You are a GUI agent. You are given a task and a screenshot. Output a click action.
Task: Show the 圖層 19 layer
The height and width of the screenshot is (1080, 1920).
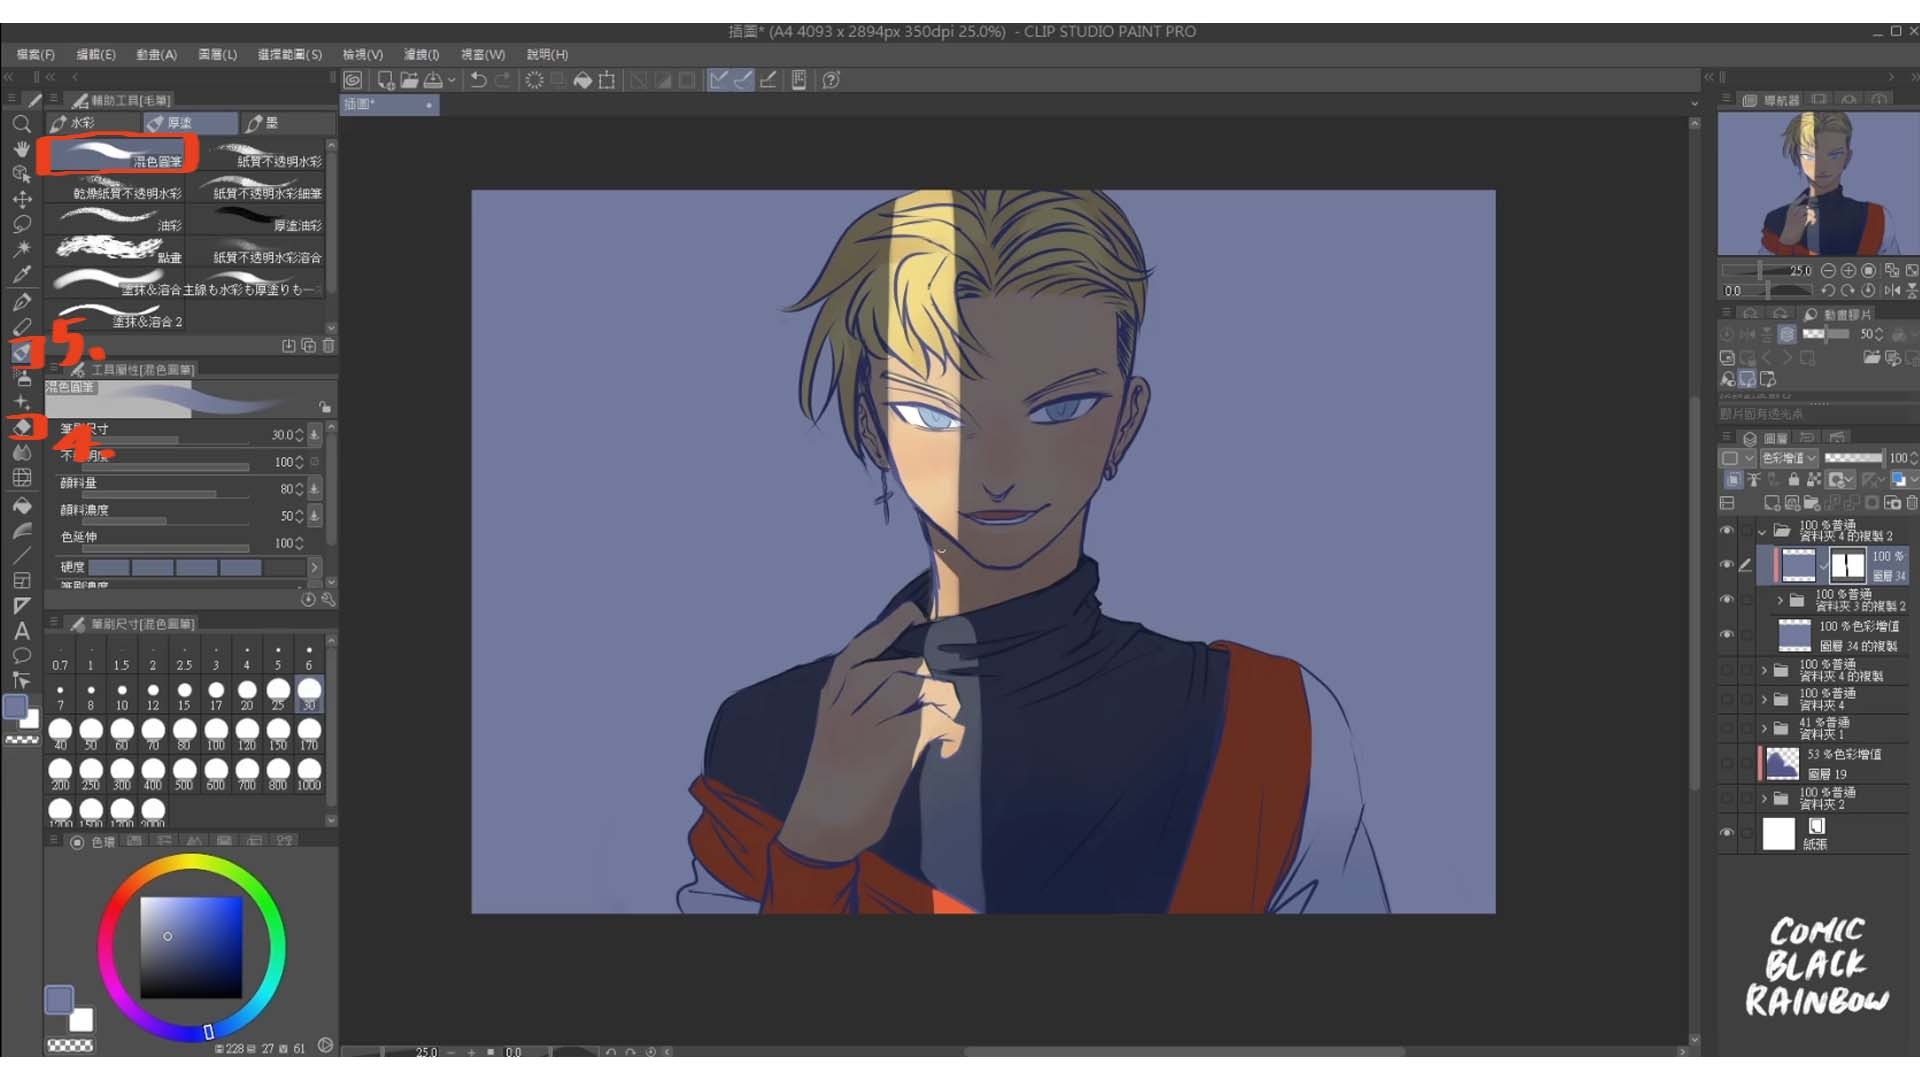[1726, 763]
